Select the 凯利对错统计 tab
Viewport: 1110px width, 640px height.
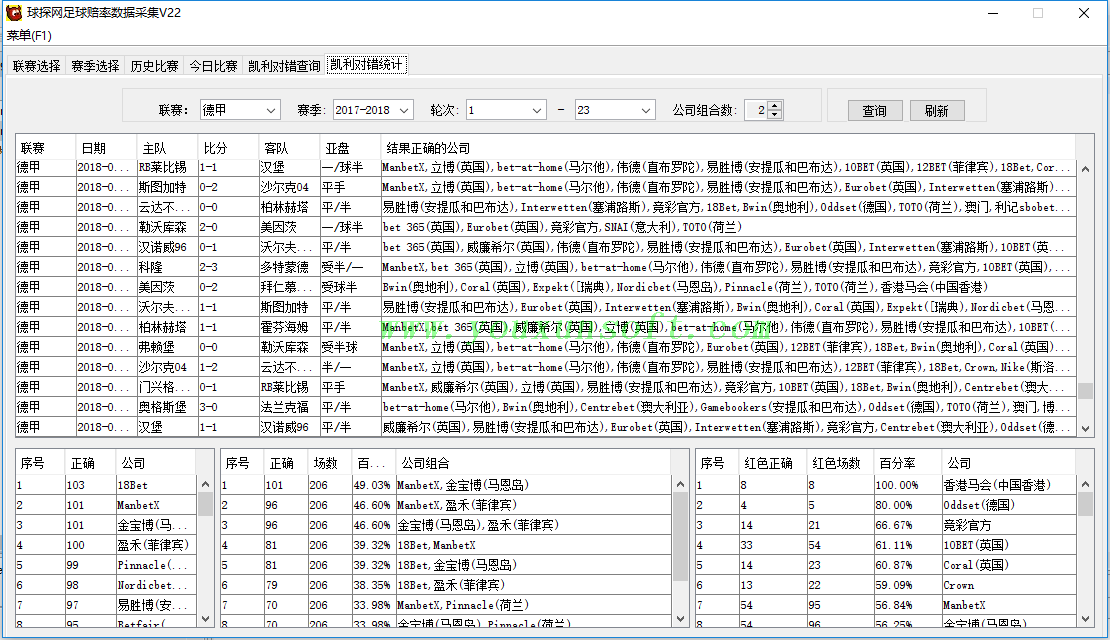click(x=366, y=64)
